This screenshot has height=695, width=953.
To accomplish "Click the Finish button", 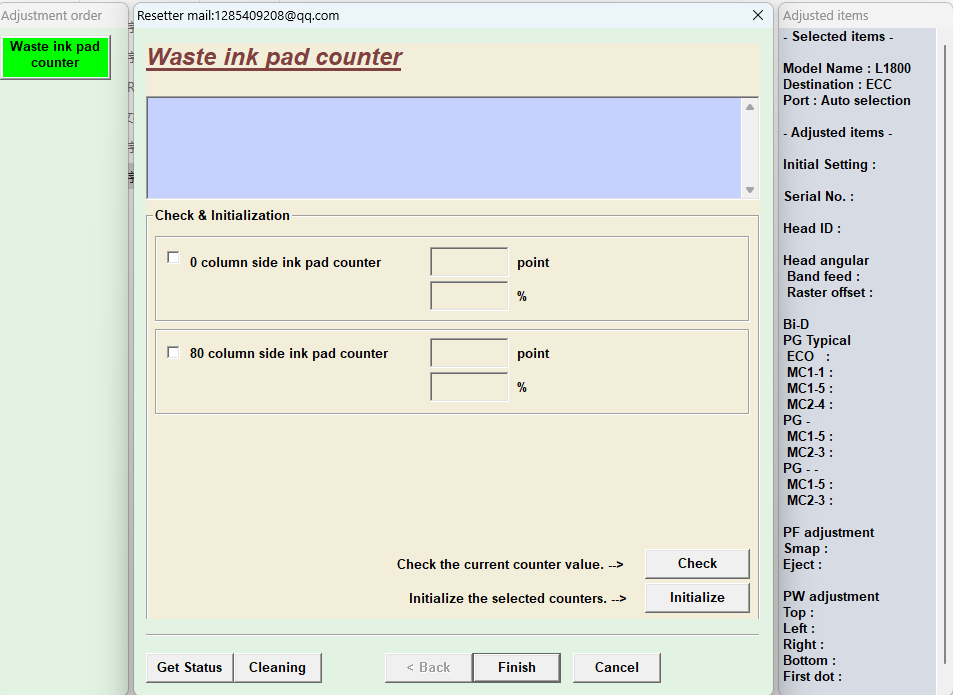I will (x=516, y=667).
